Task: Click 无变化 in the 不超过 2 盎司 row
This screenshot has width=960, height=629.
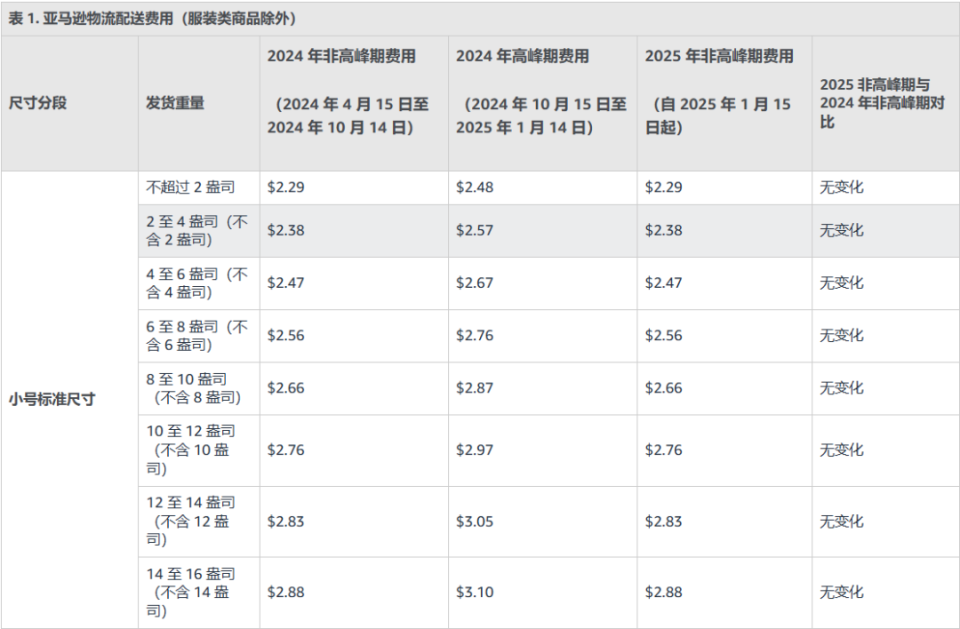Action: pyautogui.click(x=841, y=187)
